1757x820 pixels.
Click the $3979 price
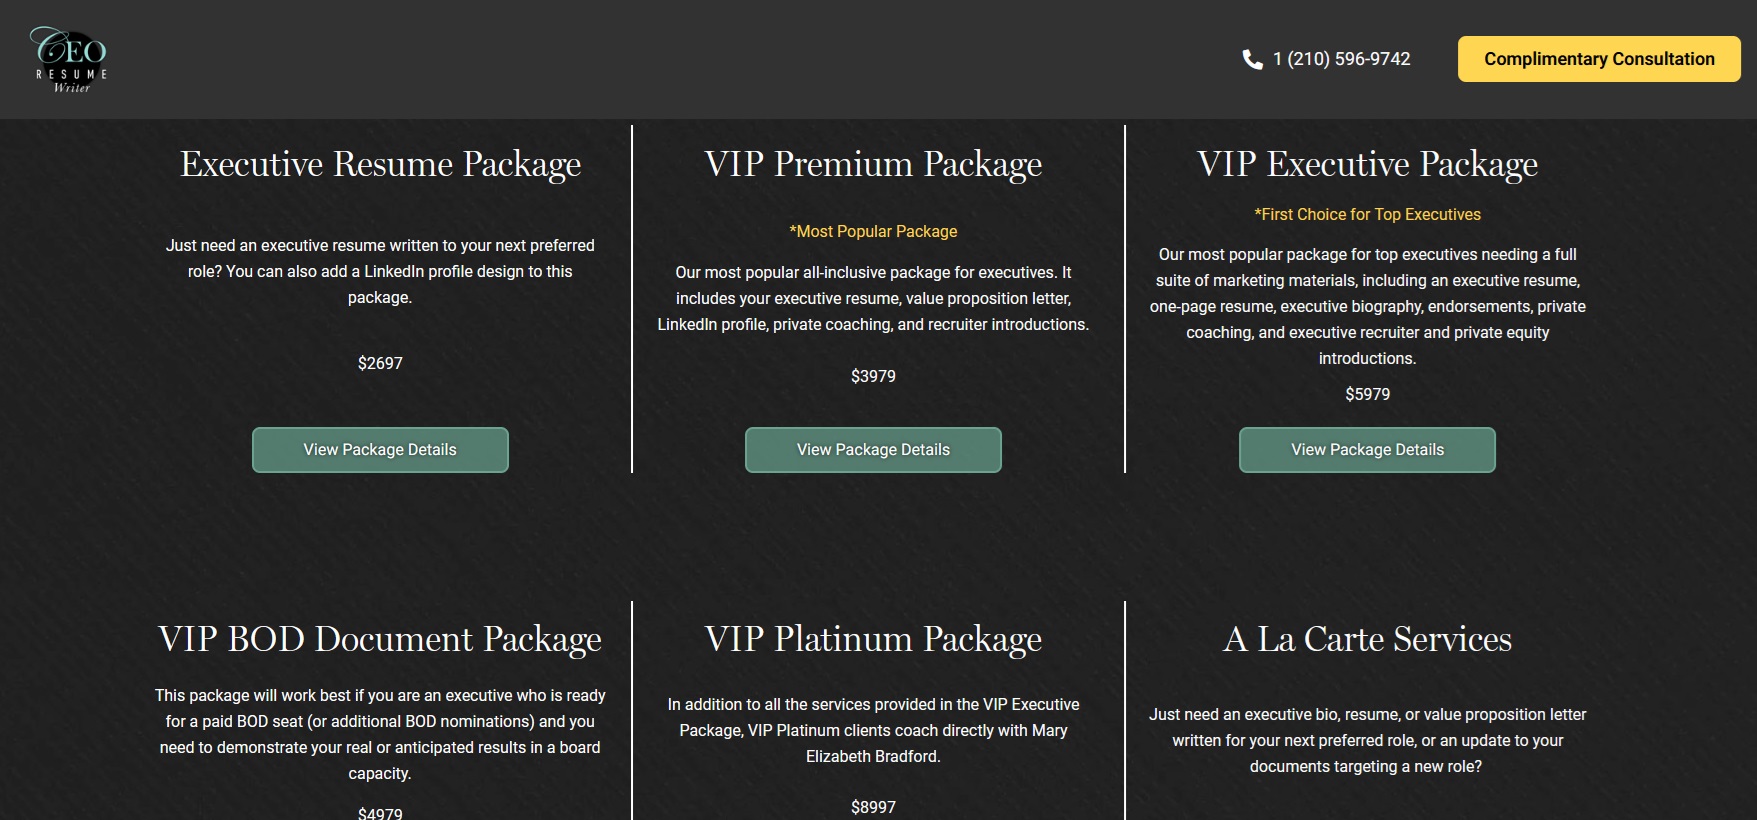coord(873,377)
